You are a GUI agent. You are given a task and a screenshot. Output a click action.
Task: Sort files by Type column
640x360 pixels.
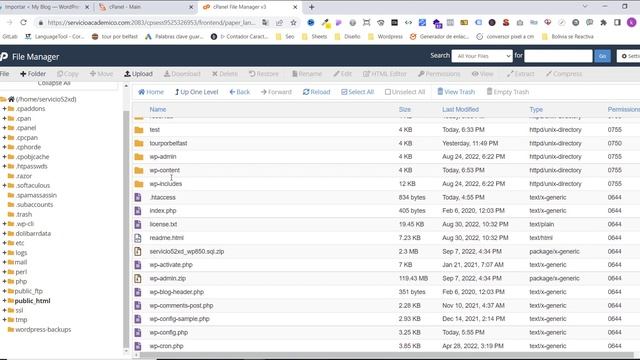pyautogui.click(x=536, y=109)
